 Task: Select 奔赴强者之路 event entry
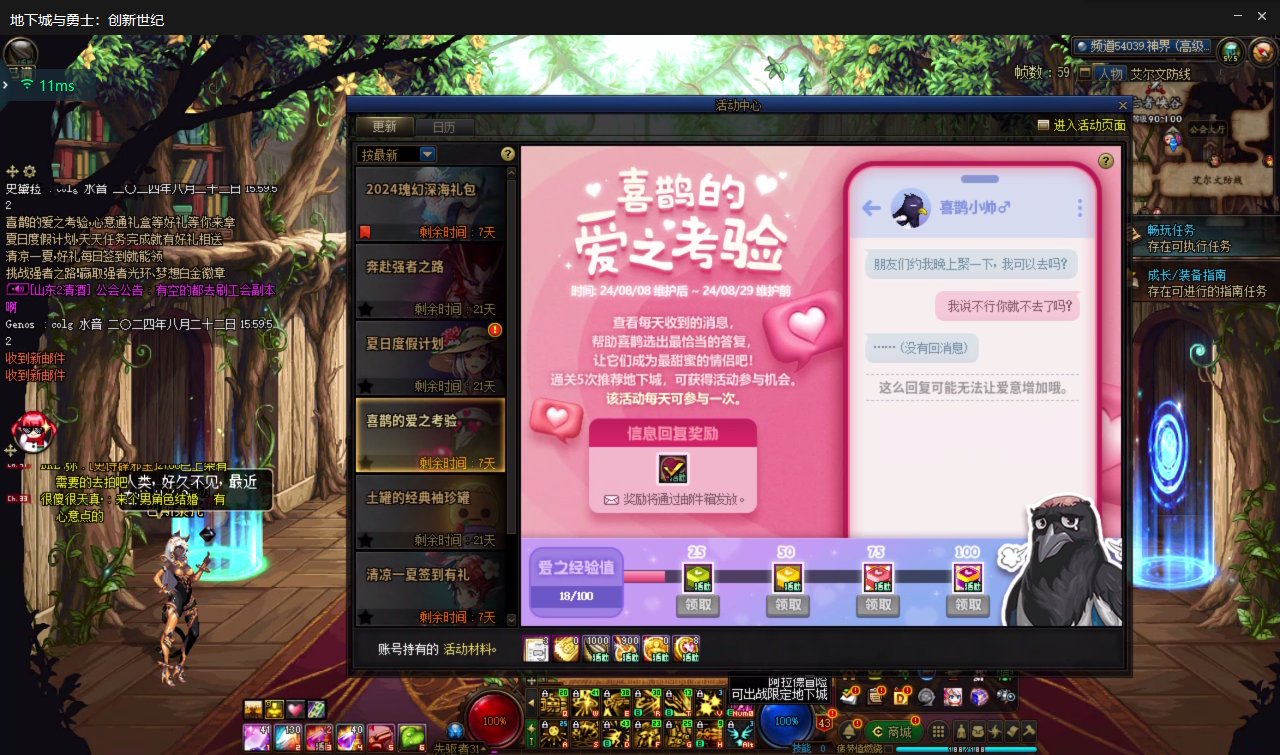431,281
